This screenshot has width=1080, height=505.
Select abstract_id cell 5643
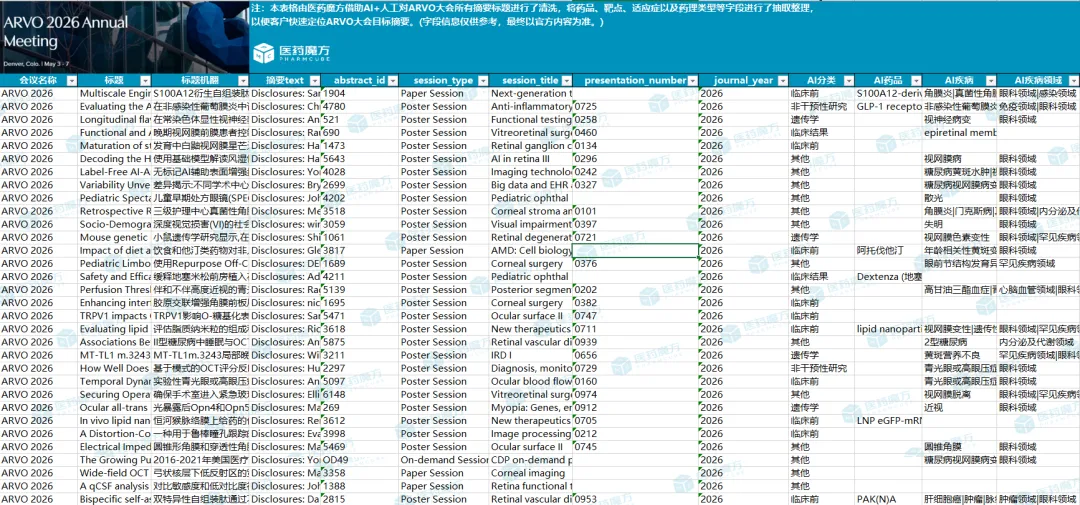pyautogui.click(x=359, y=158)
